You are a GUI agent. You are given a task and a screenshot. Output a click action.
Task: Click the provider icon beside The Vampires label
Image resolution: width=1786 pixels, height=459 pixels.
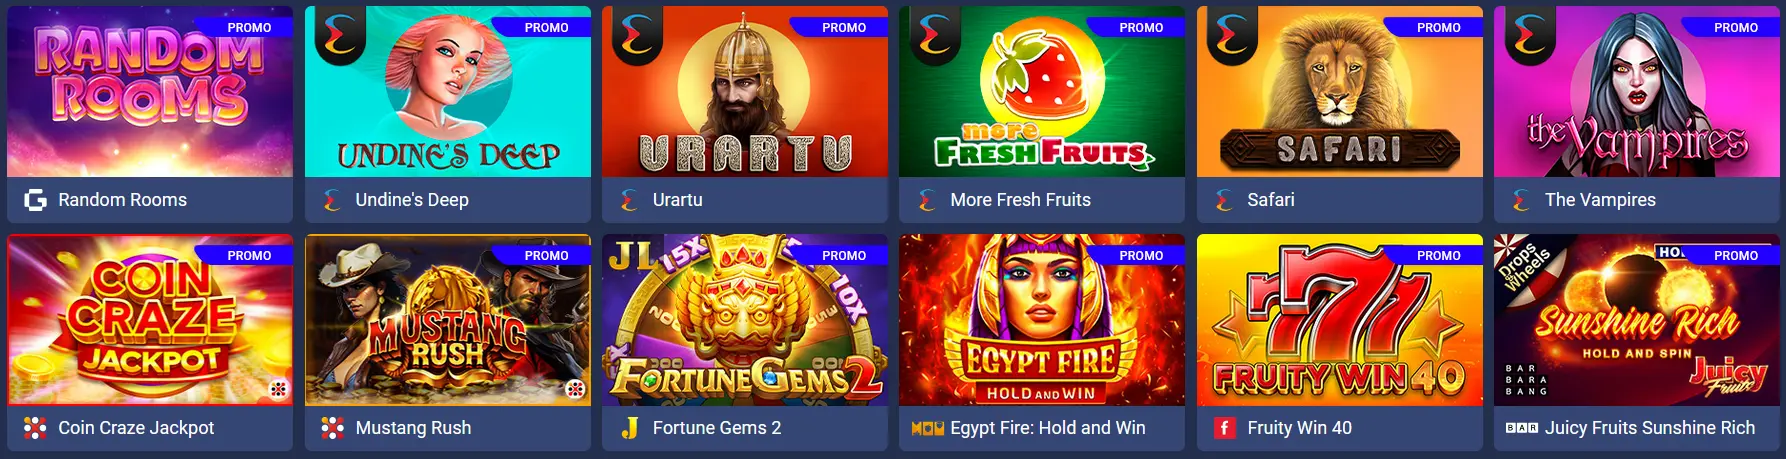click(1521, 200)
